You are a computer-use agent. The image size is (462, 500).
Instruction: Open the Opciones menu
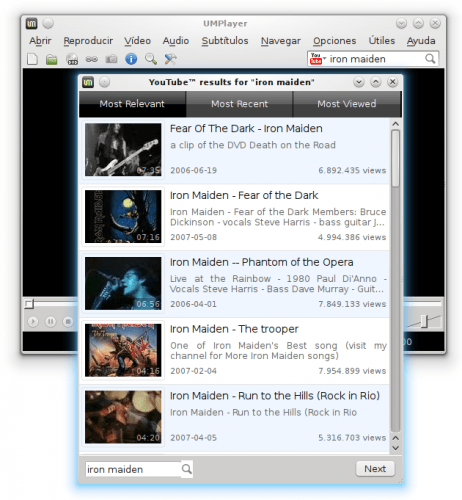click(334, 41)
